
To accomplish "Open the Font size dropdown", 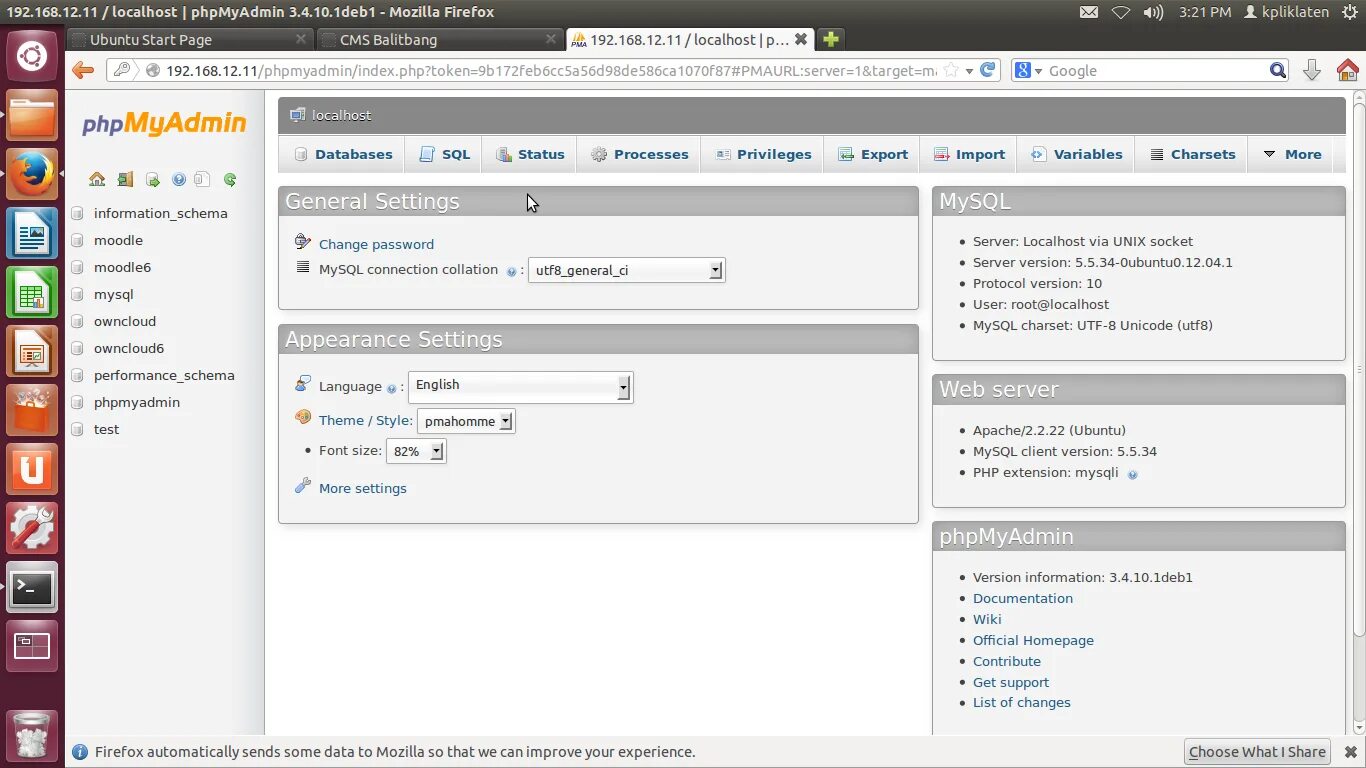I will (x=416, y=451).
